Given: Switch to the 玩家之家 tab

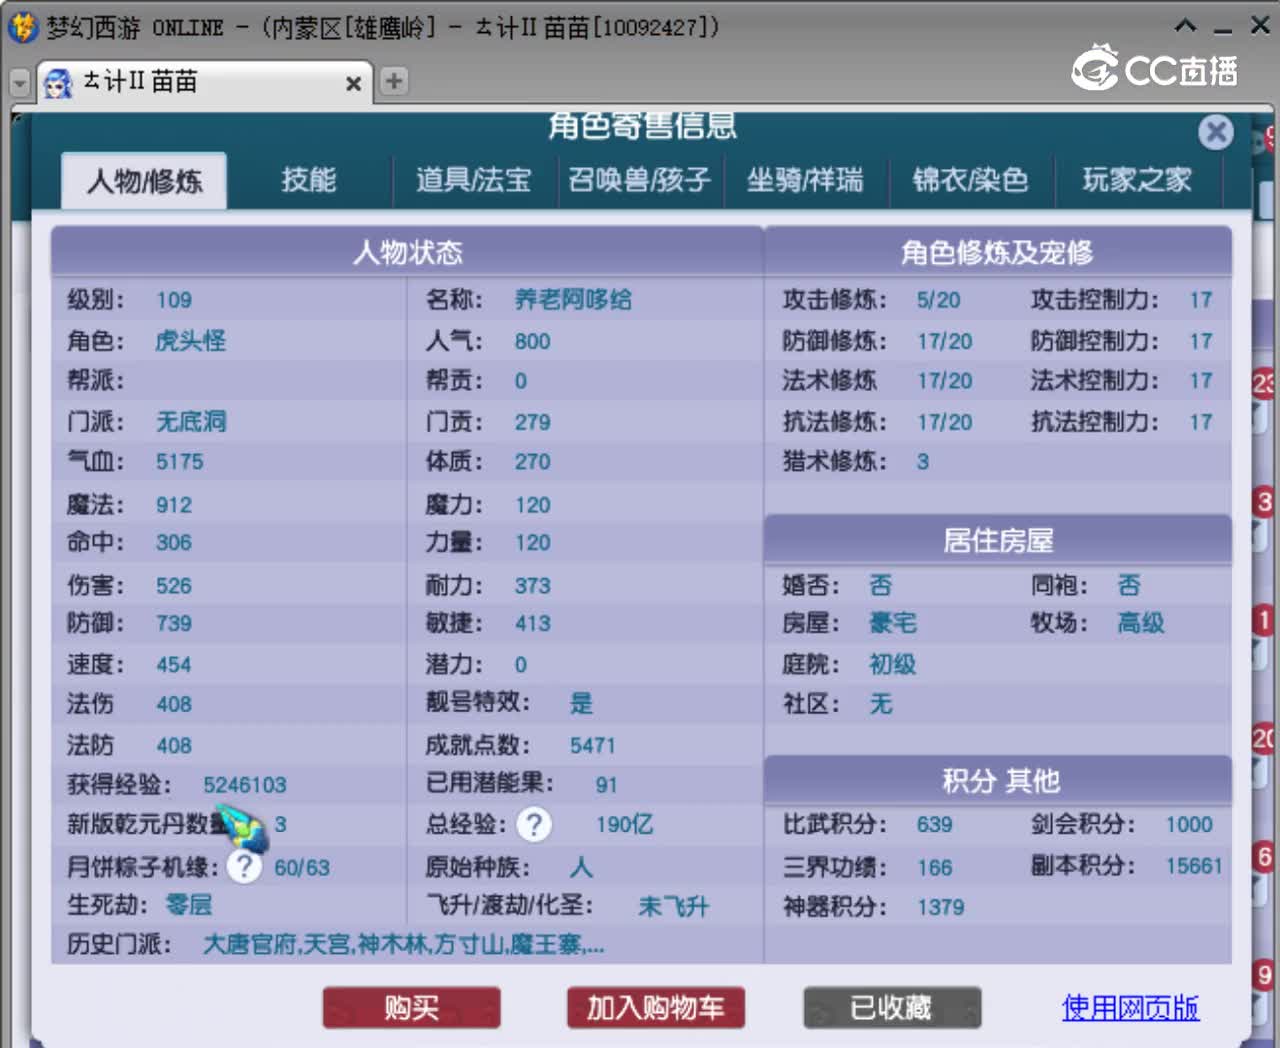Looking at the screenshot, I should pyautogui.click(x=1137, y=180).
